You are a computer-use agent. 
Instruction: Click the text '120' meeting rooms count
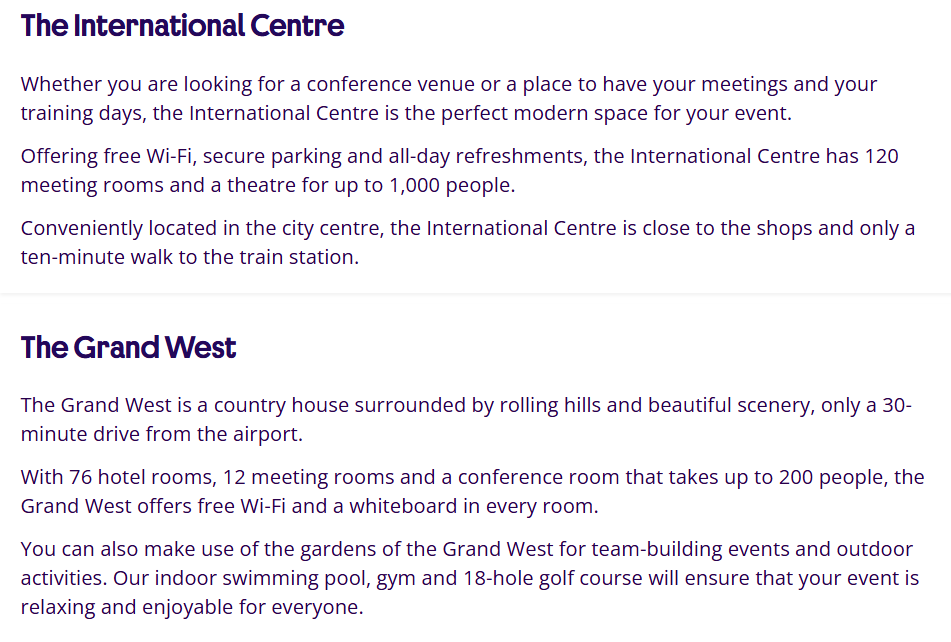[x=881, y=156]
